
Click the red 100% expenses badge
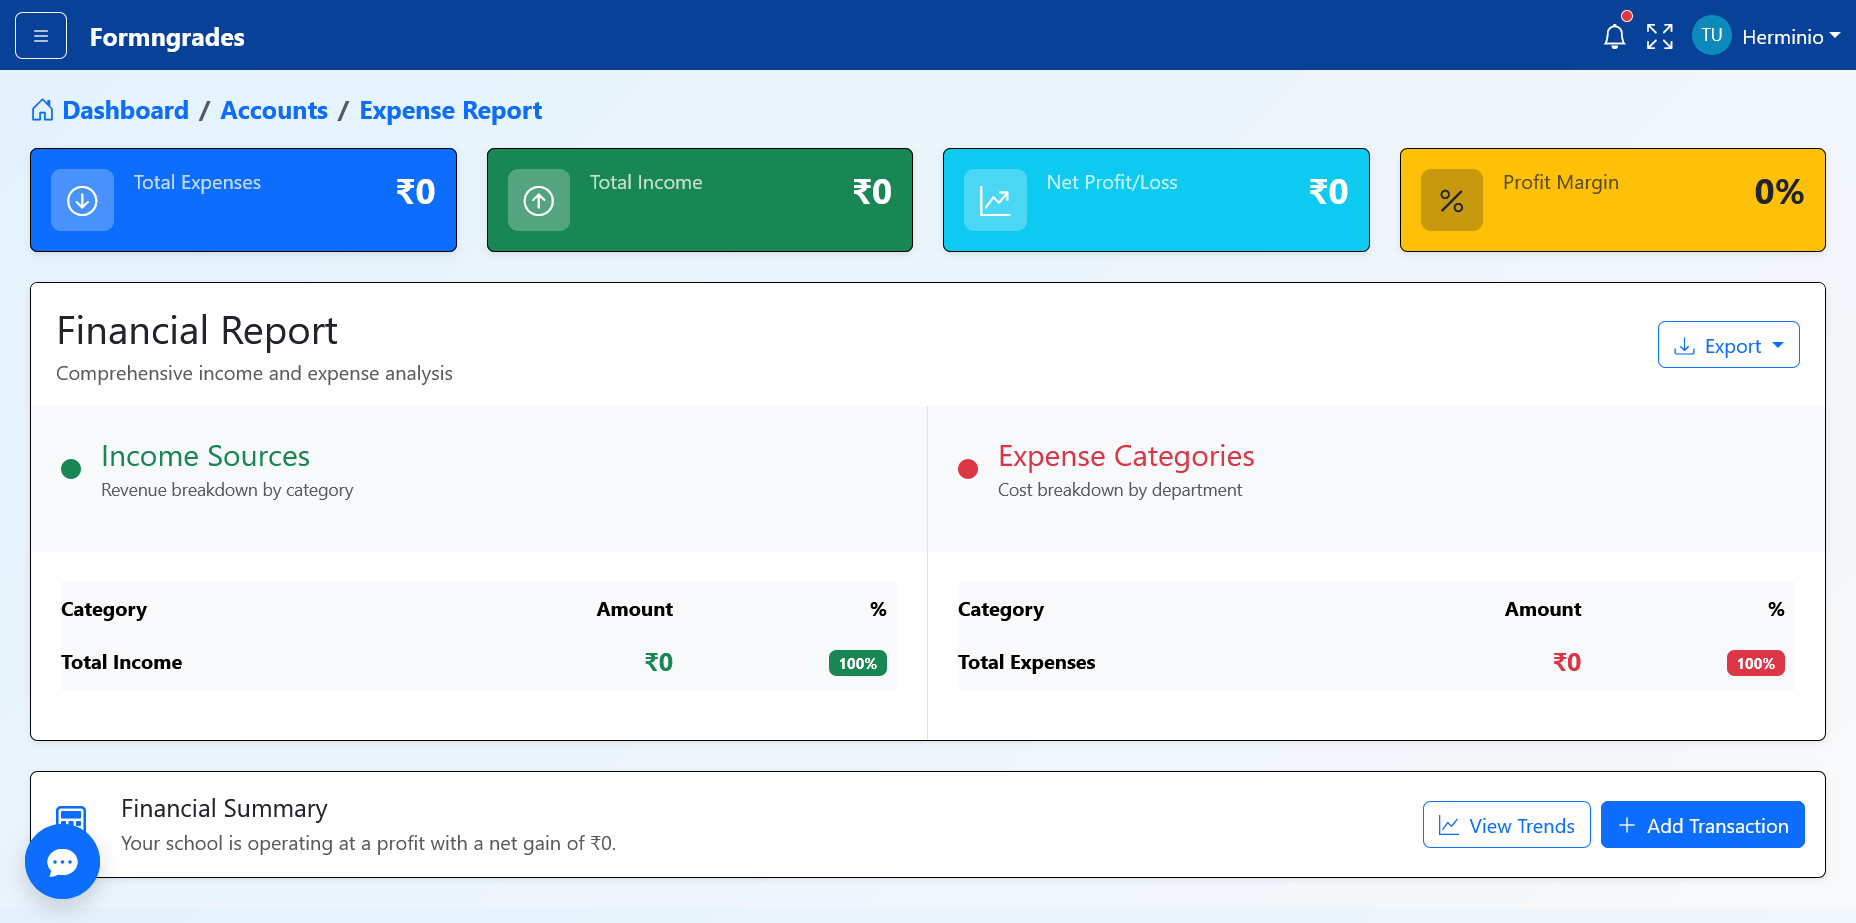[1755, 663]
